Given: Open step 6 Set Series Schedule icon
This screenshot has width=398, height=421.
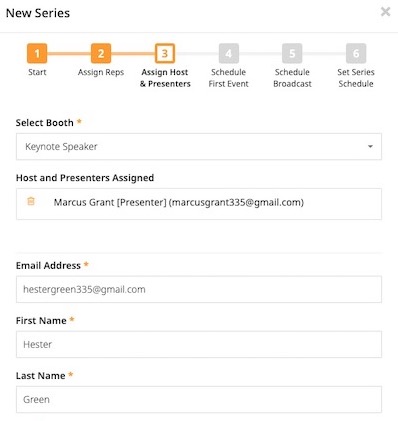Looking at the screenshot, I should click(356, 53).
